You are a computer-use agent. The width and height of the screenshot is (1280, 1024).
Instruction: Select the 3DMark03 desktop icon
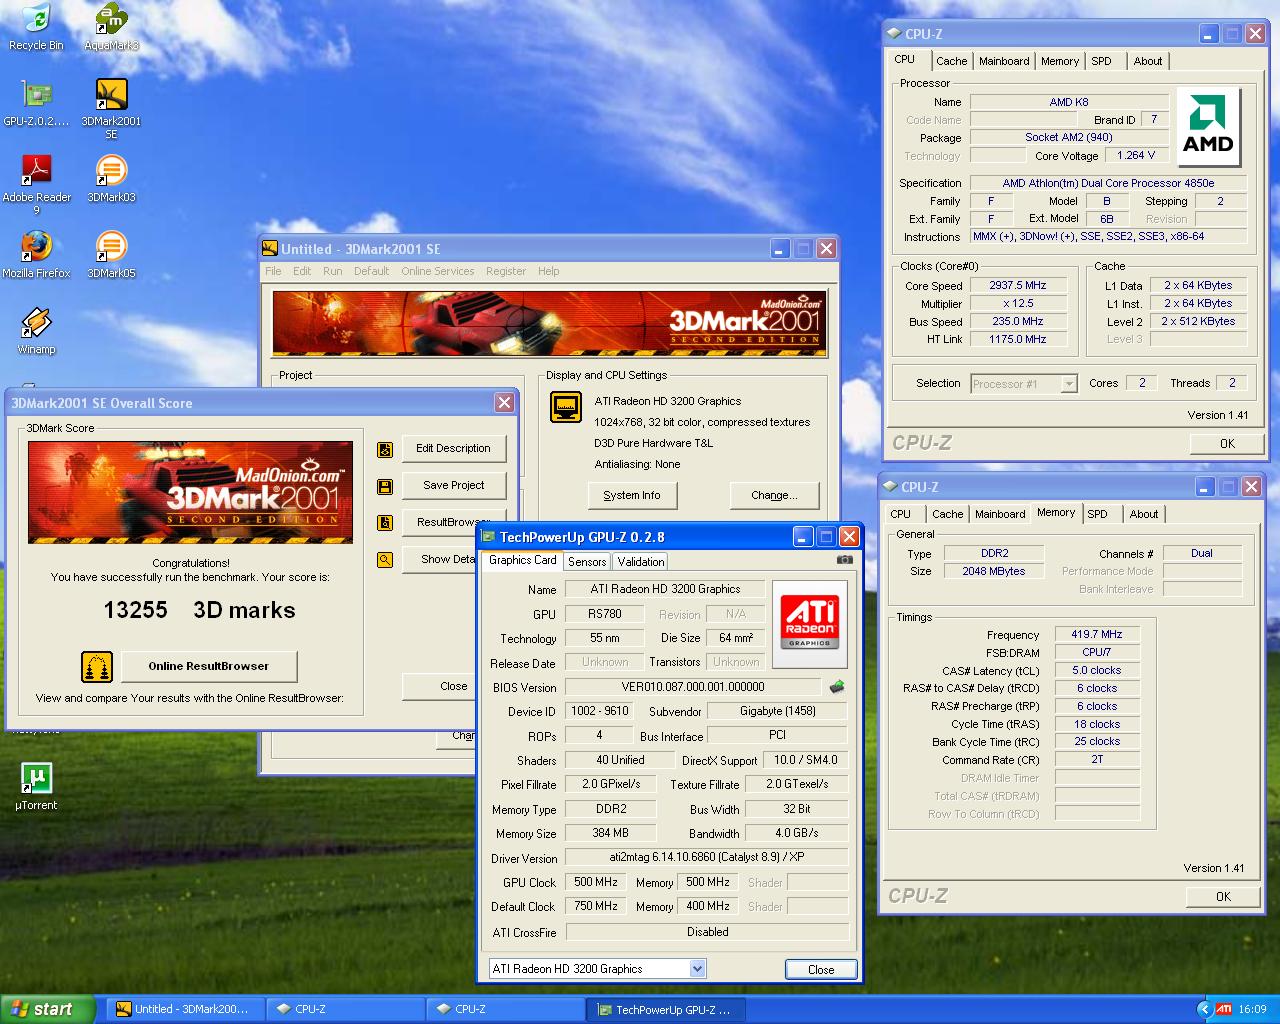[111, 179]
